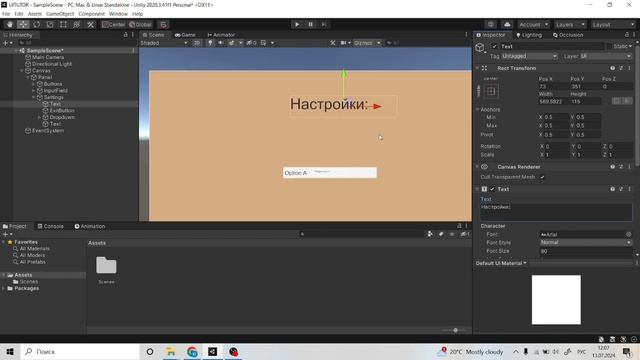Viewport: 640px width, 360px height.
Task: Open the anchor presets box in Rect Transform
Action: 491,91
